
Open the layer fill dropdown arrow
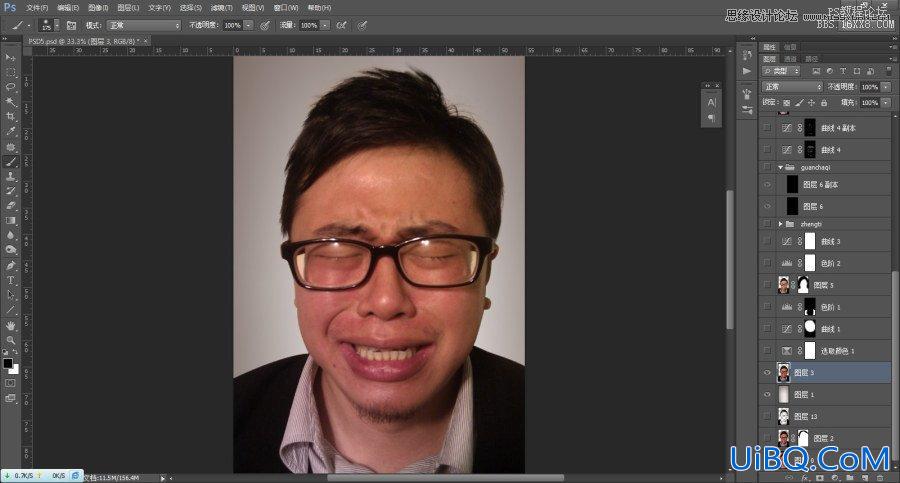coord(886,103)
